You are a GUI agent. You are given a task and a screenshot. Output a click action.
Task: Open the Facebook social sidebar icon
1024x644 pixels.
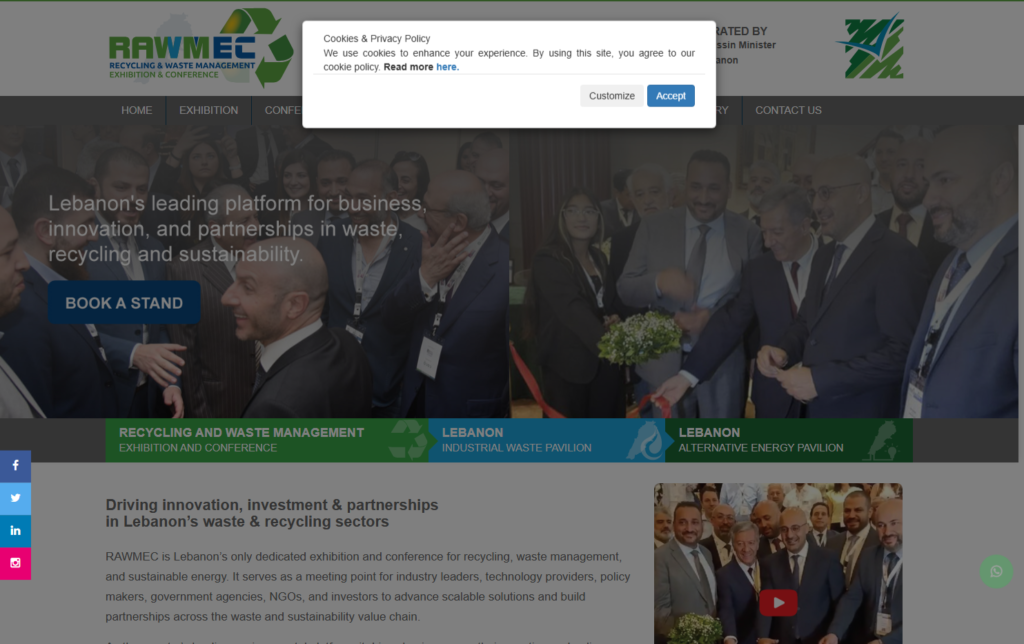click(x=15, y=466)
